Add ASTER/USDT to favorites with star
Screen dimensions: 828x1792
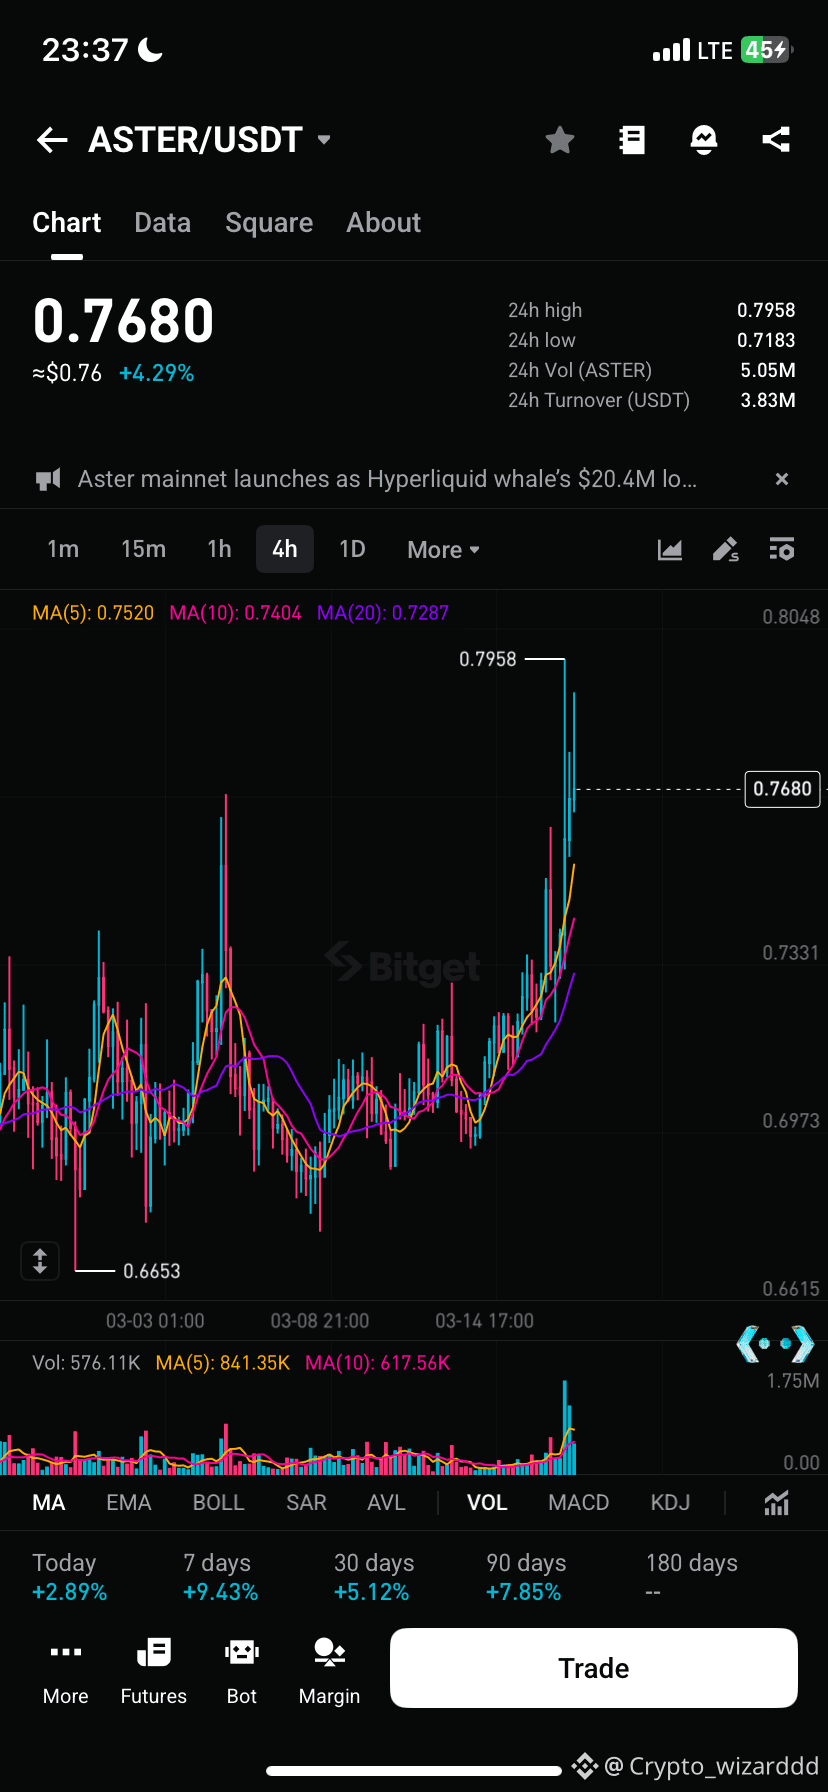(x=560, y=140)
